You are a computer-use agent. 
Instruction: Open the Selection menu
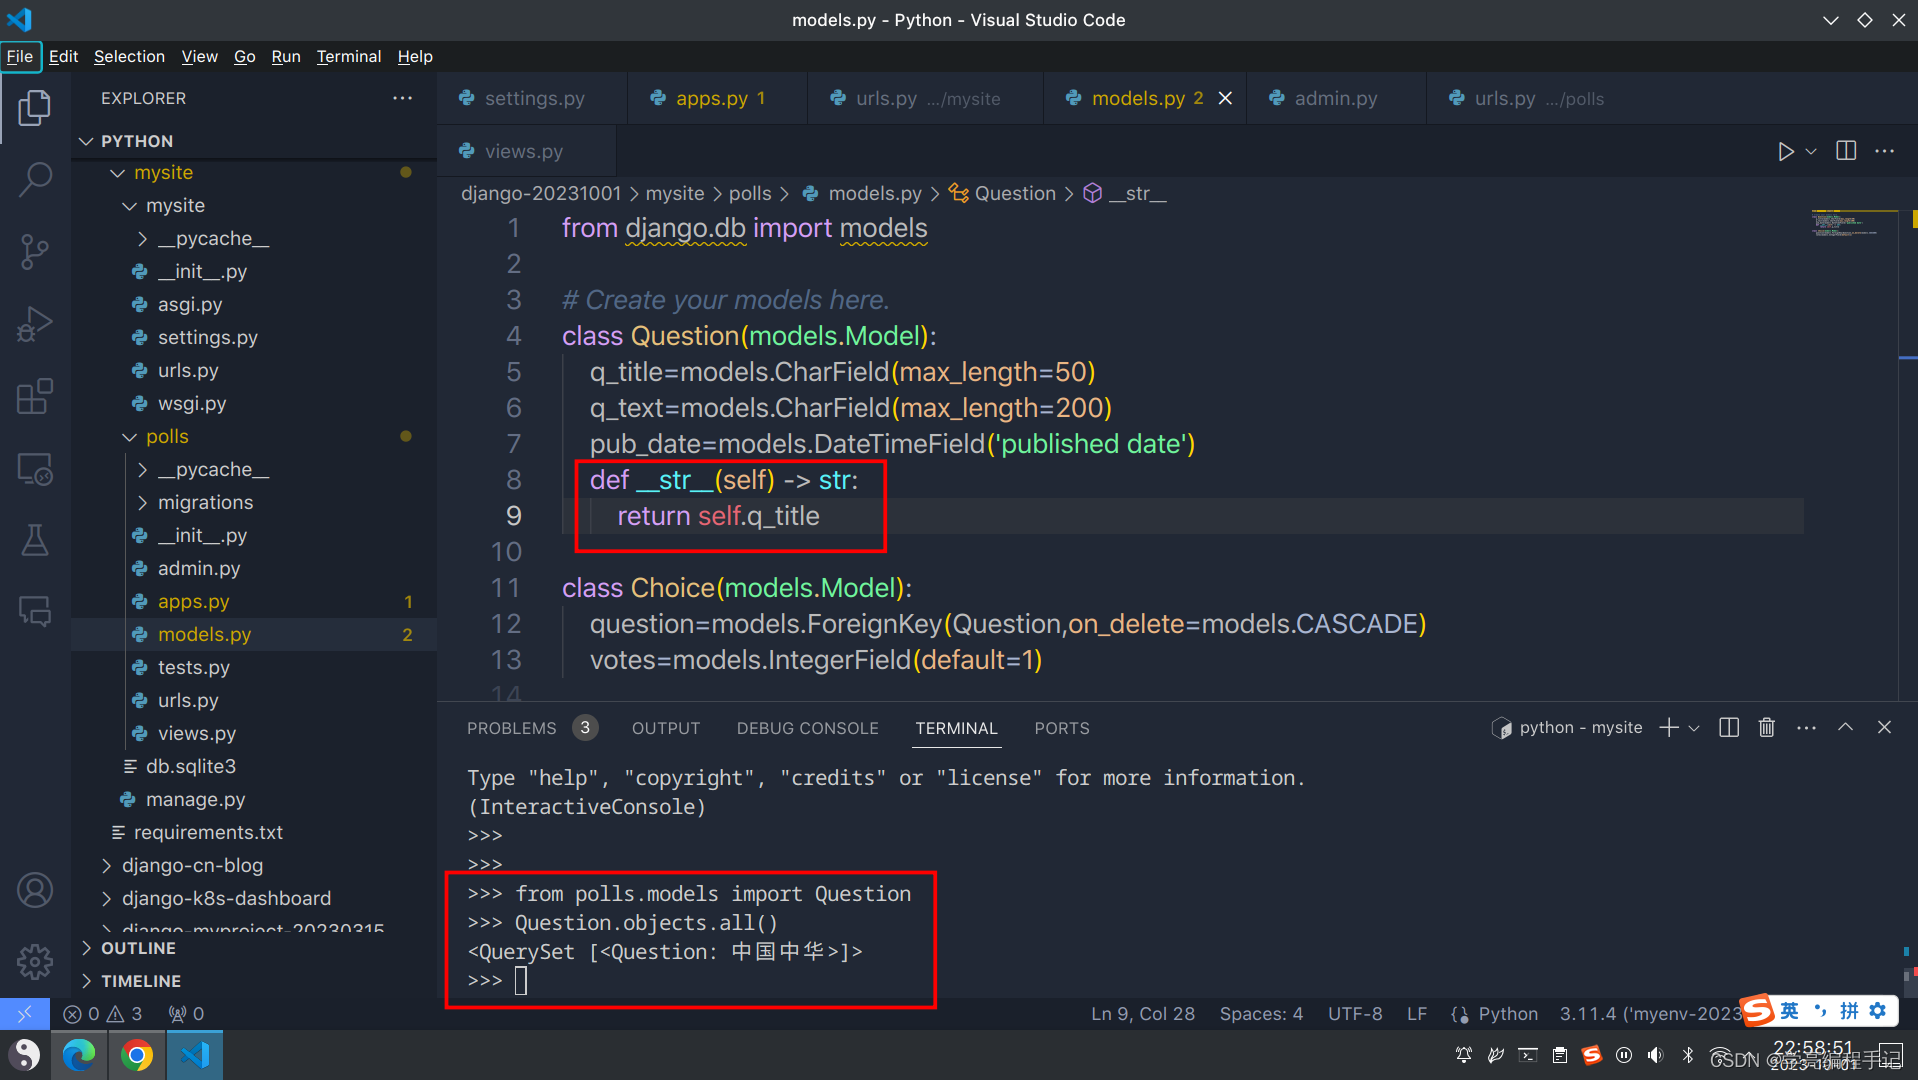pyautogui.click(x=129, y=56)
